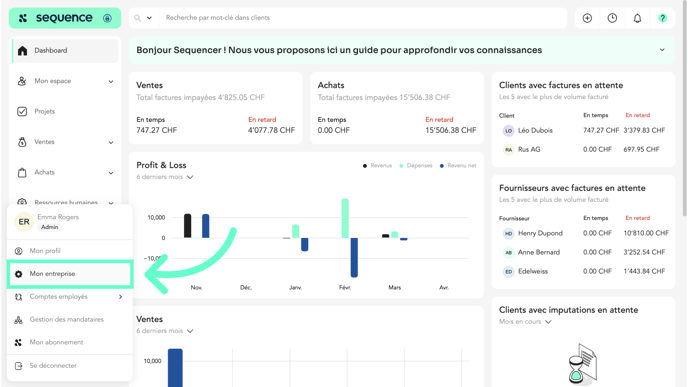Screen dimensions: 688x387
Task: Click the Ventes summary card title
Action: tap(150, 86)
